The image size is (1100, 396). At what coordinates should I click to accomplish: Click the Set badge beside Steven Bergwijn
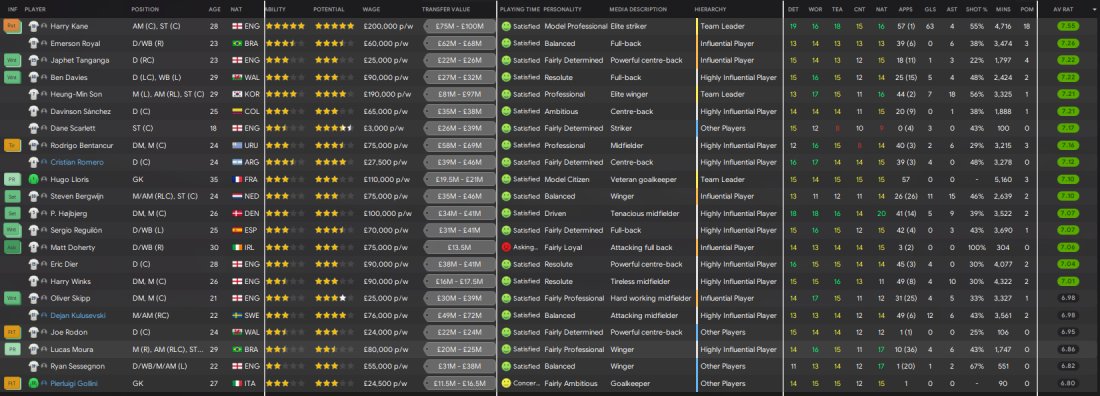(x=12, y=197)
